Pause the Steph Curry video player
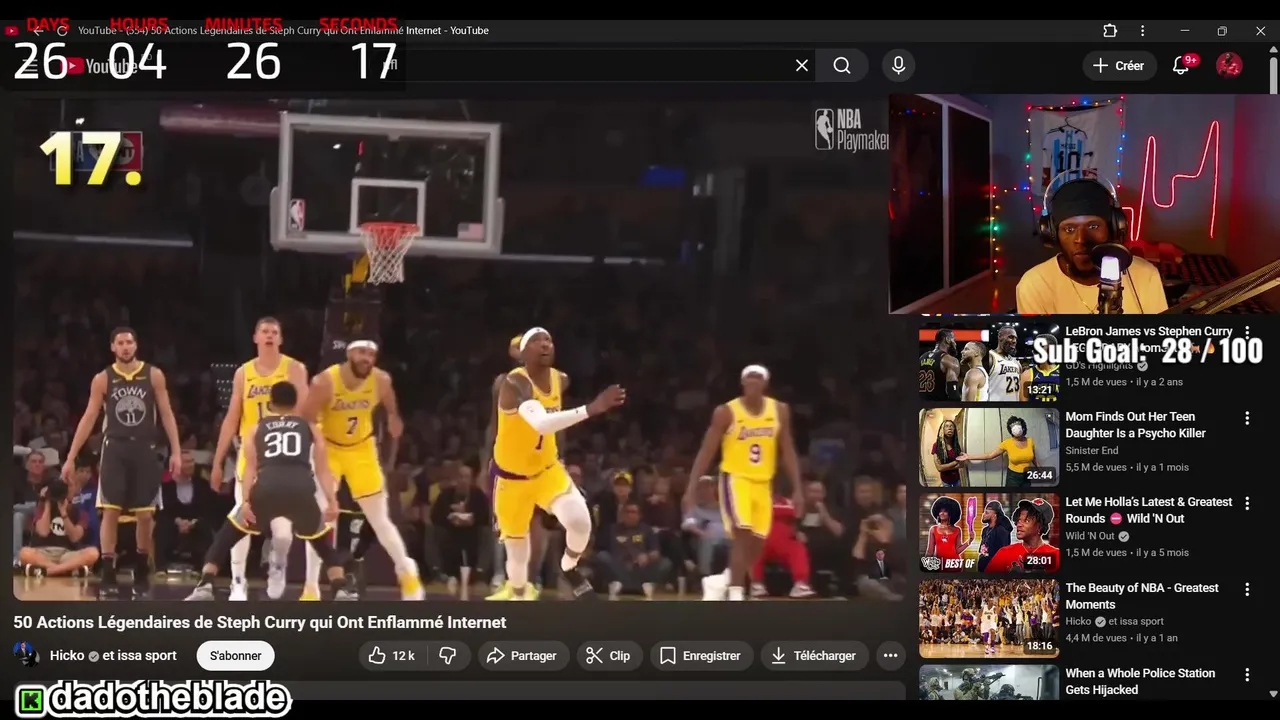1280x720 pixels. coord(460,350)
